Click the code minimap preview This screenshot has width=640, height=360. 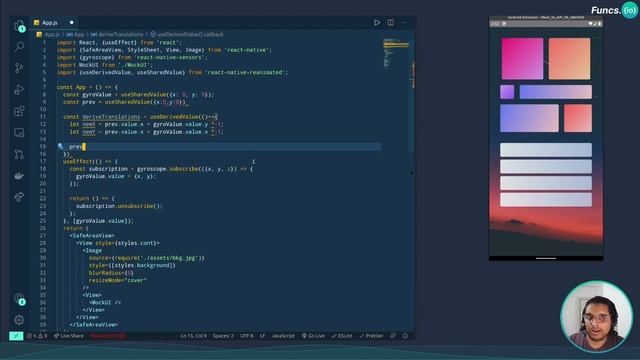(x=395, y=52)
